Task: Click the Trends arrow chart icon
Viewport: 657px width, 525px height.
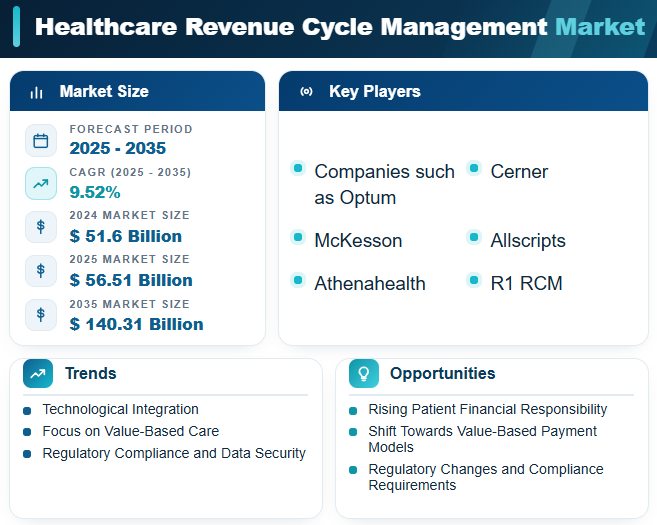Action: tap(38, 373)
